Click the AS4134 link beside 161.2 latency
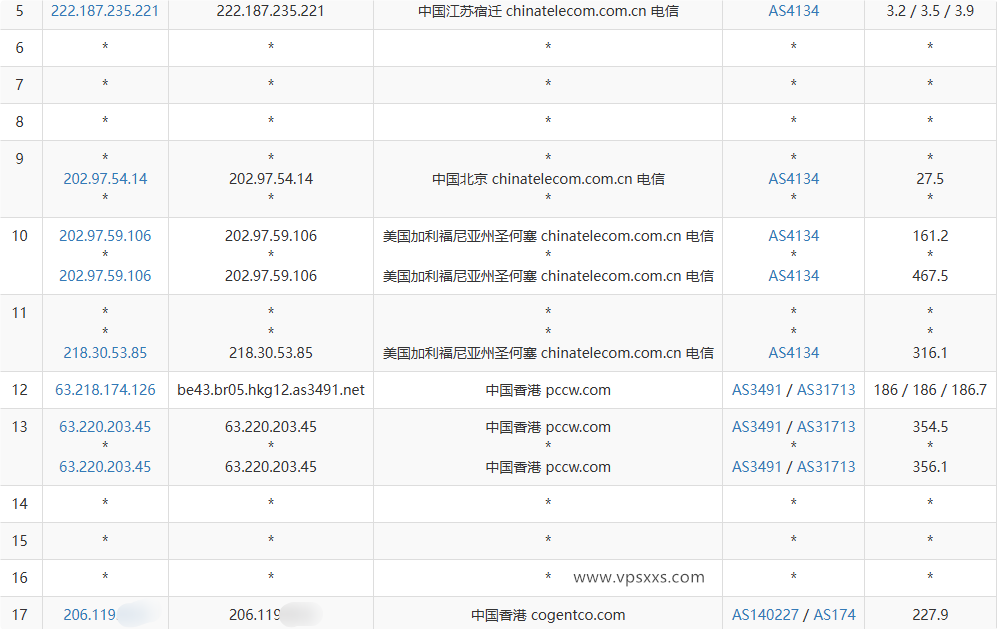 coord(793,236)
